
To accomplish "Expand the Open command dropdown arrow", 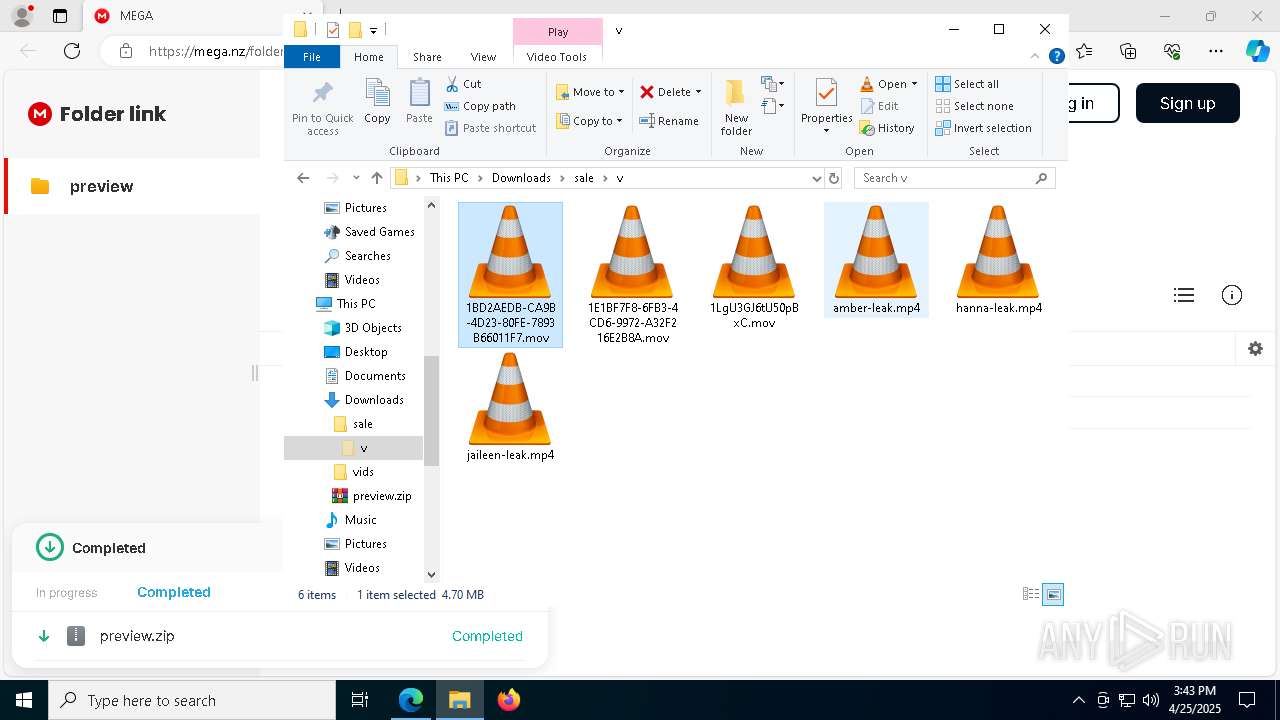I will 914,84.
